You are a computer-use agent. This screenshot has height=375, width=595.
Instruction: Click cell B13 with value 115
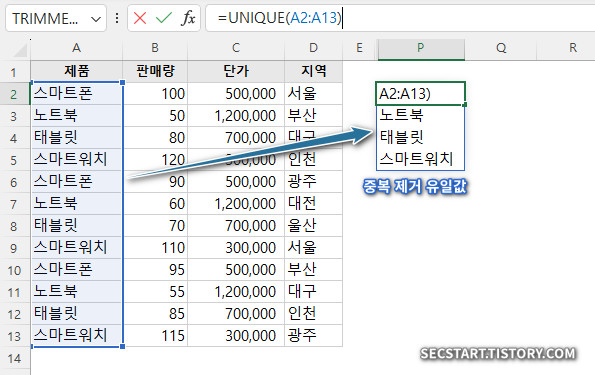pos(155,336)
